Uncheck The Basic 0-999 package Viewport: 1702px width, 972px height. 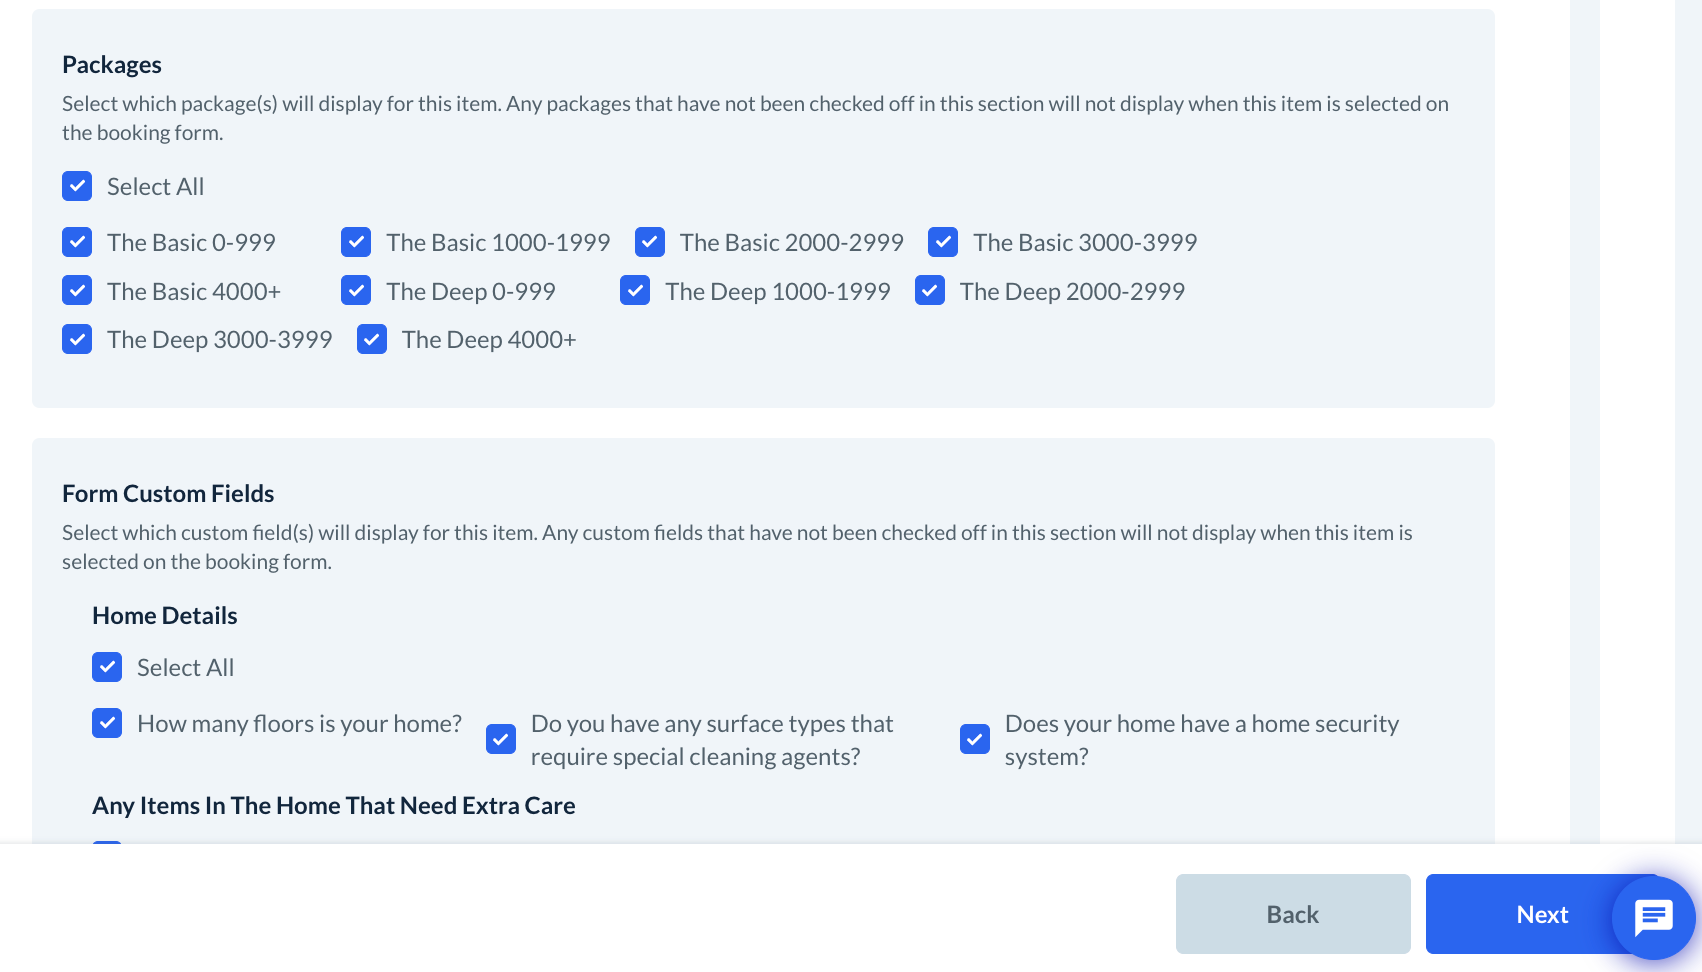click(x=77, y=242)
